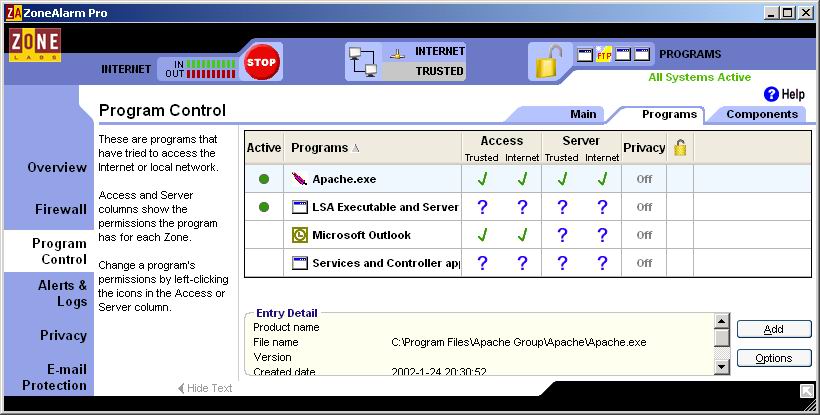Change Microsoft Outlook Privacy Off setting
The image size is (820, 415).
pos(644,235)
